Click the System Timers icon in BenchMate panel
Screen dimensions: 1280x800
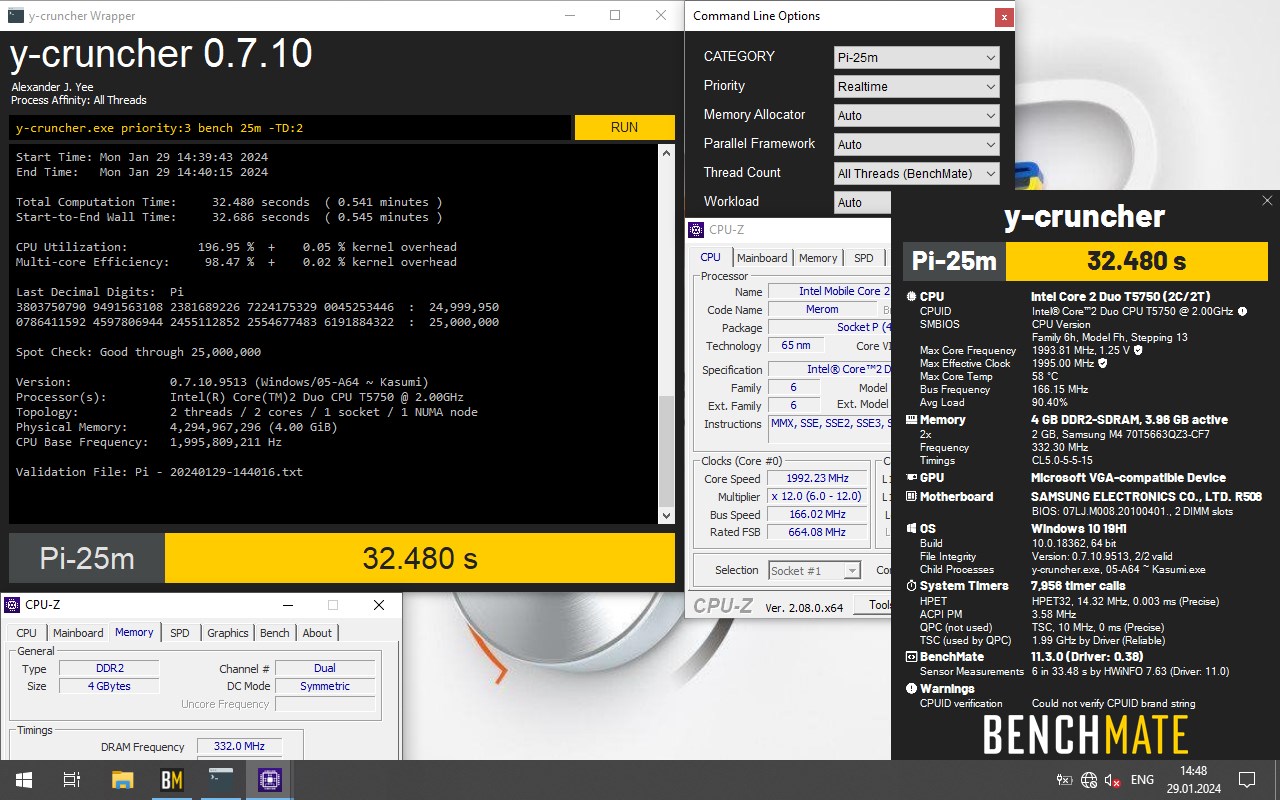coord(911,586)
